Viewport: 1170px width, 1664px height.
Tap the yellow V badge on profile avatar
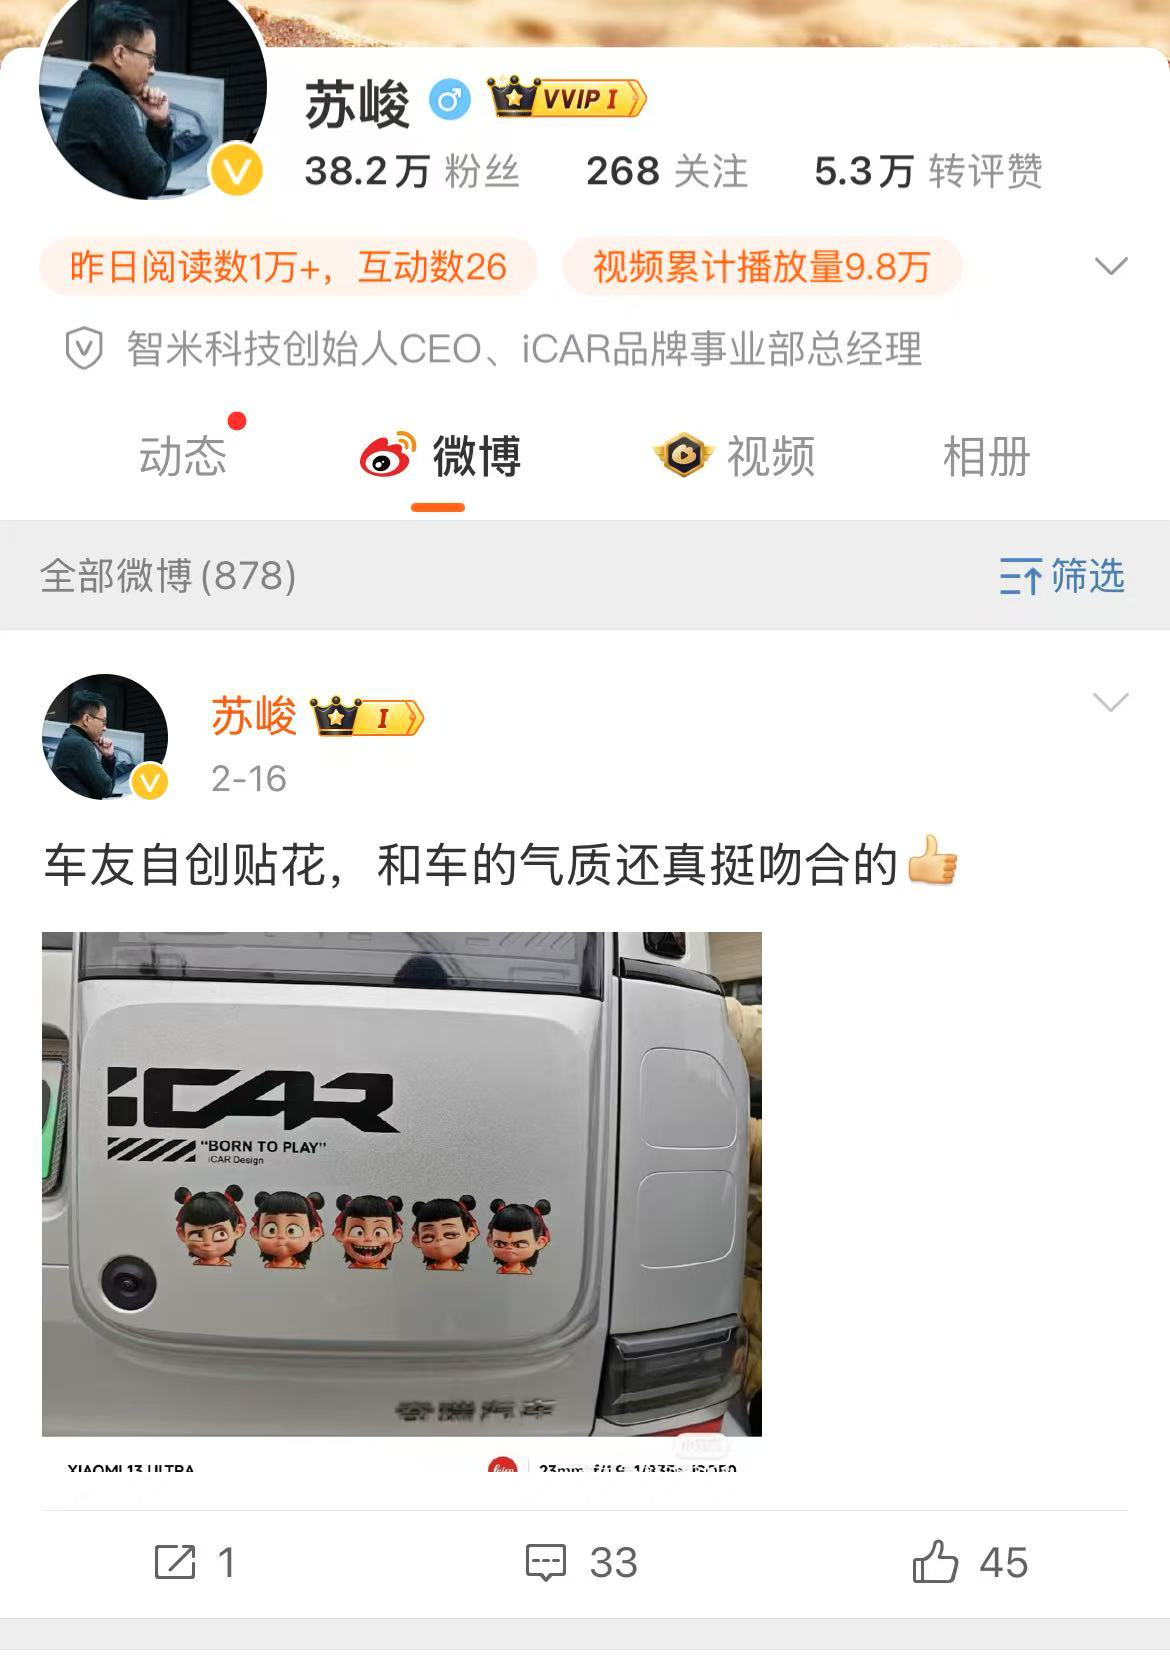(x=236, y=173)
